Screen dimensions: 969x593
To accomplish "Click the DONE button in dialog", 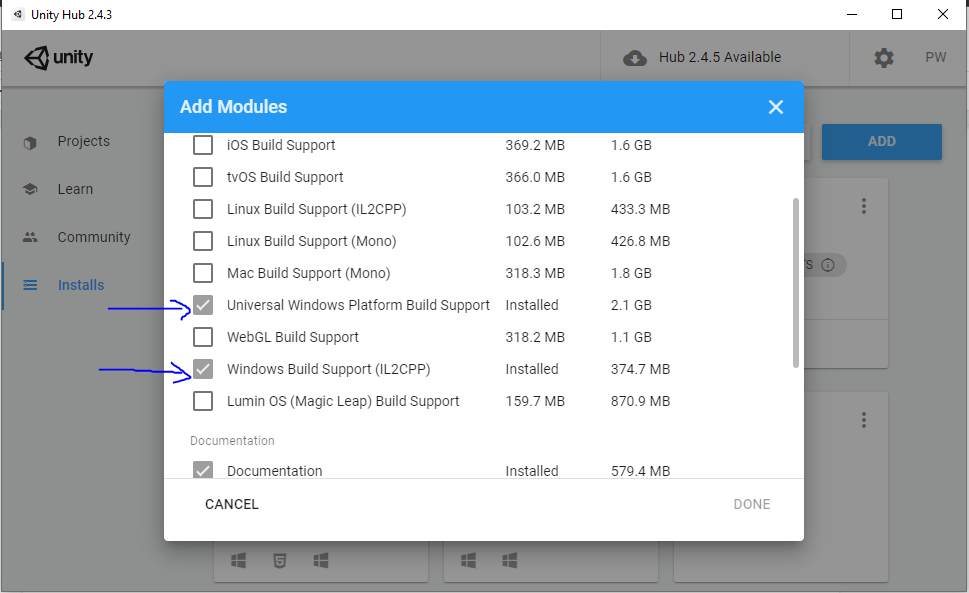I will pyautogui.click(x=751, y=504).
